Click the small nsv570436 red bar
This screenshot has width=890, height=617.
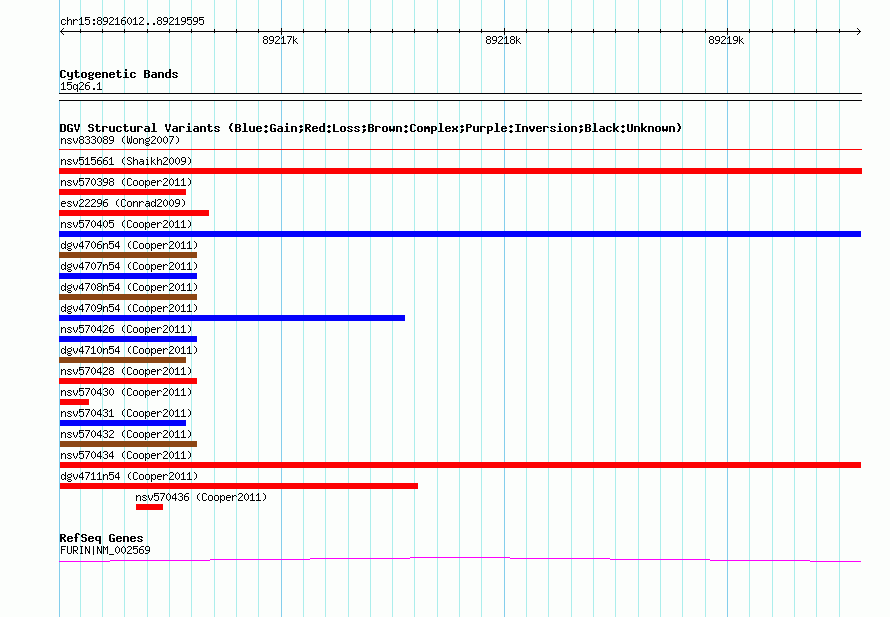149,507
